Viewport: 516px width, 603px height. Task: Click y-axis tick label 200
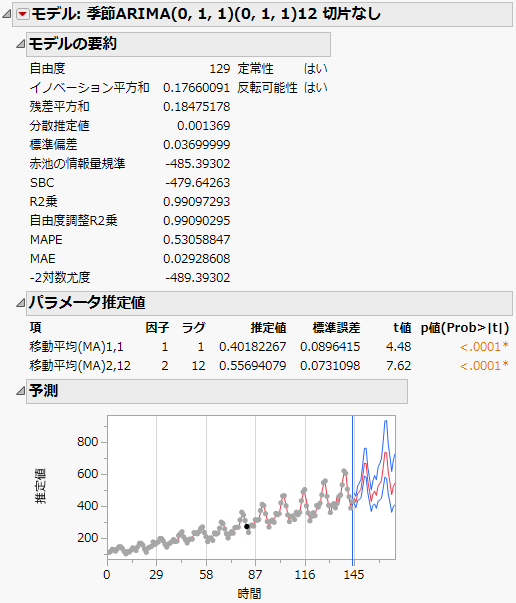pos(88,538)
